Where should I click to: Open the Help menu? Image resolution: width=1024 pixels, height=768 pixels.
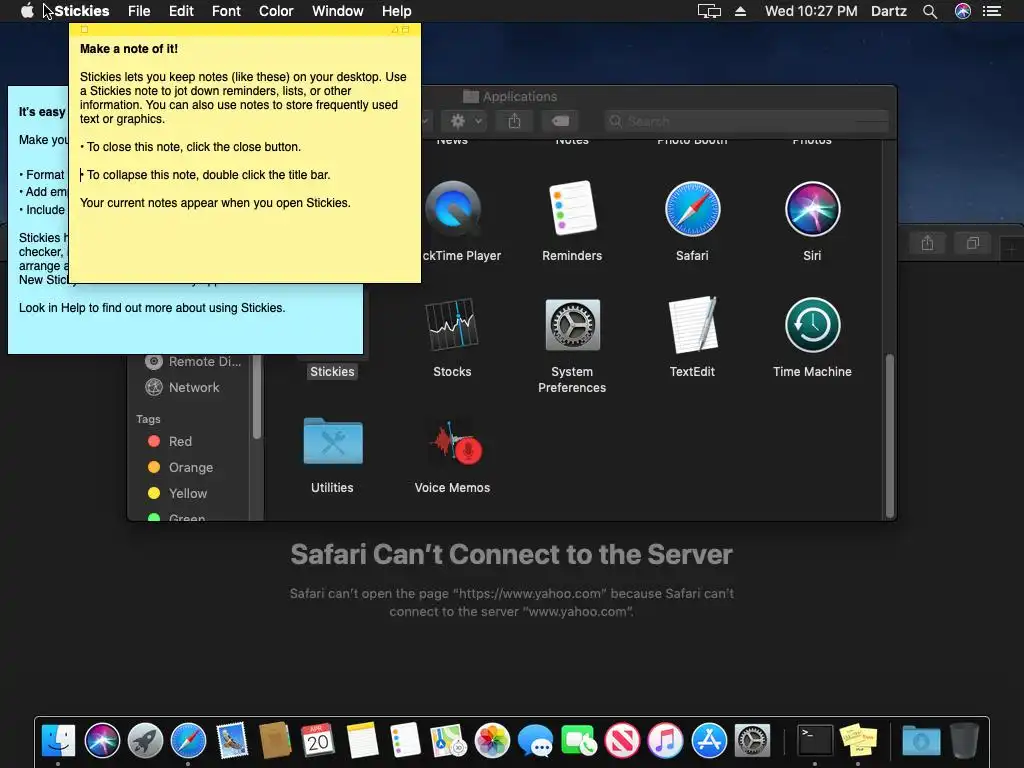tap(396, 11)
